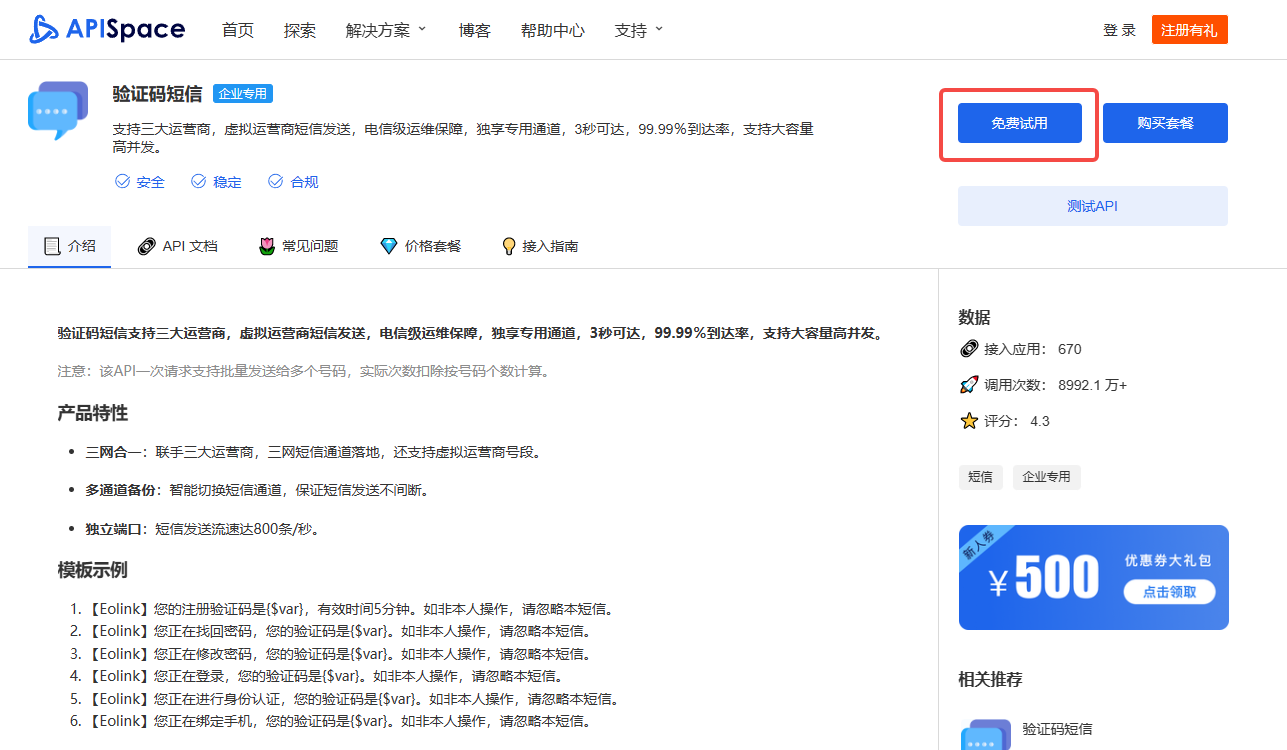This screenshot has height=750, width=1287.
Task: Click the 修改密码 template line
Action: (x=339, y=654)
